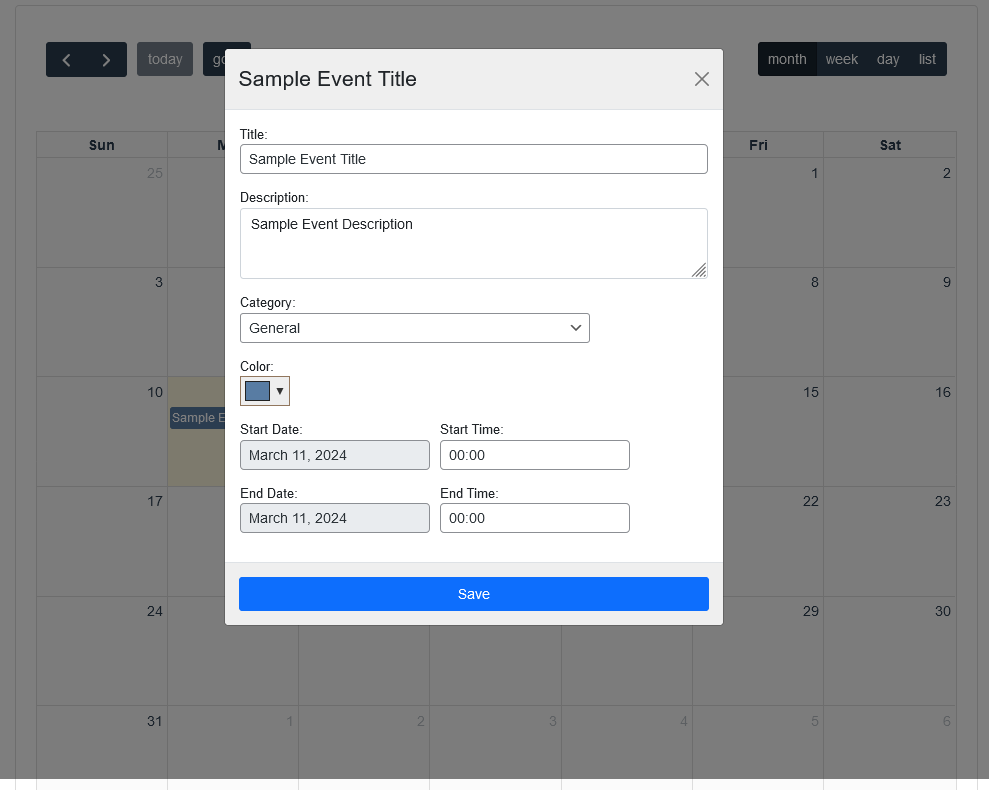The height and width of the screenshot is (790, 989).
Task: Focus the Title text field
Action: coord(474,159)
